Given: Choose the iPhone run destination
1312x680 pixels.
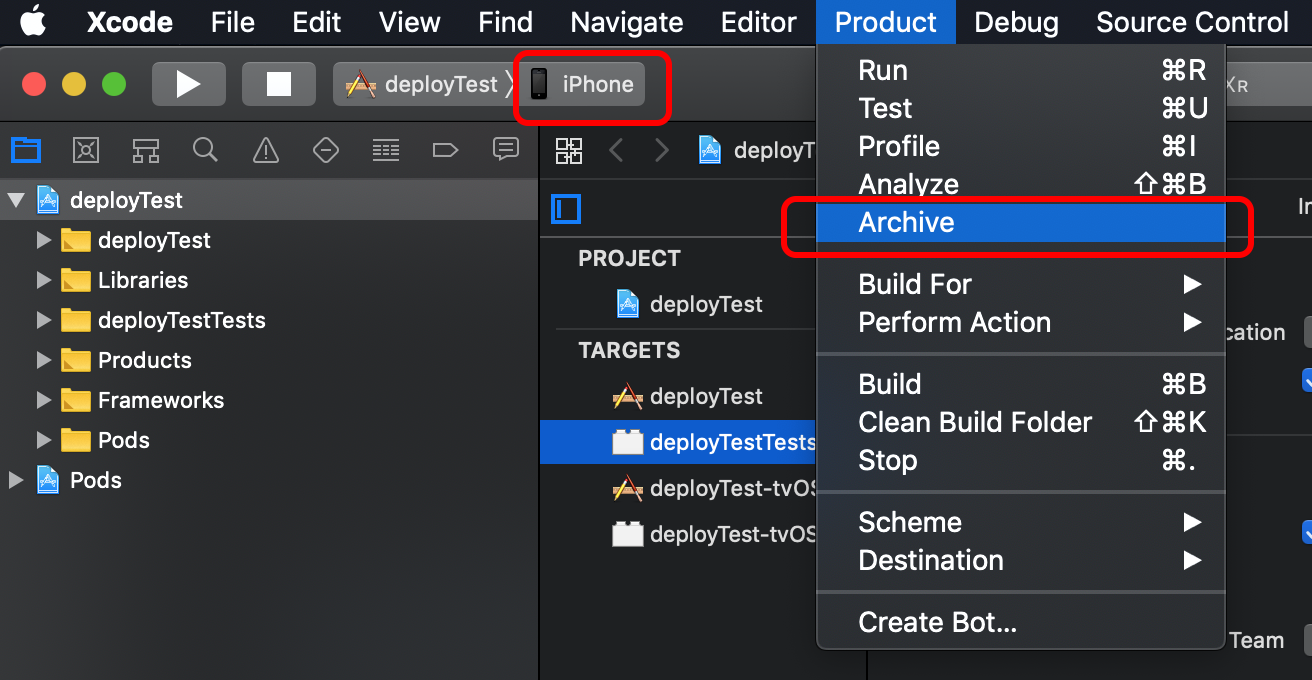Looking at the screenshot, I should [582, 84].
